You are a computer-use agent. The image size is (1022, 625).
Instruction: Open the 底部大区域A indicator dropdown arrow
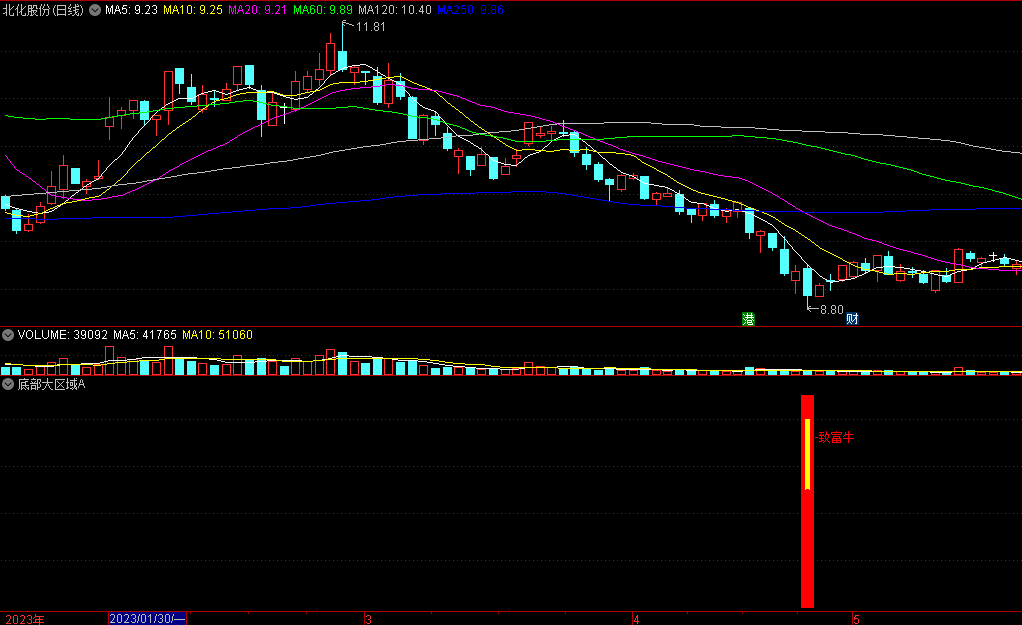coord(8,385)
